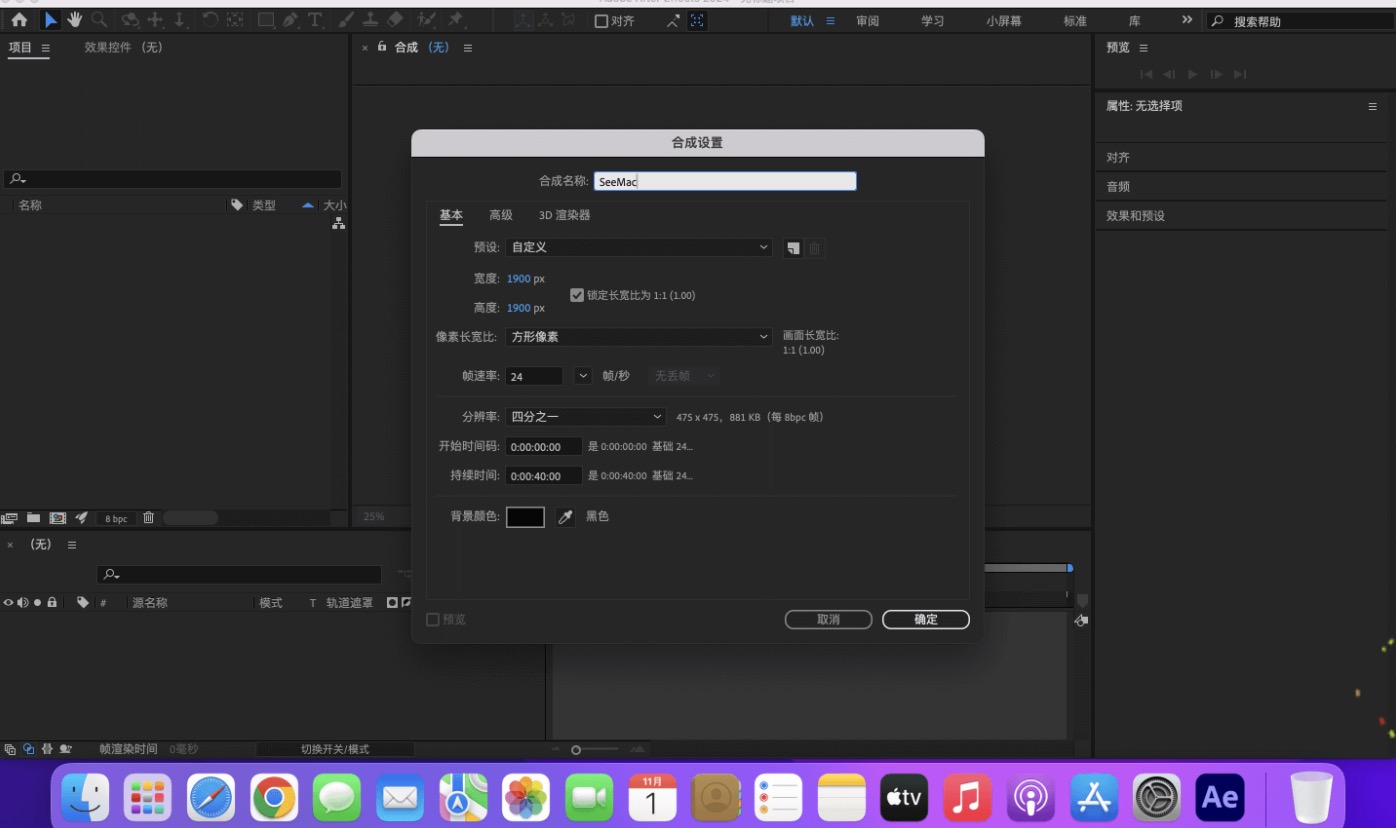1396x828 pixels.
Task: Switch to the 3D 渲染器 tab
Action: [563, 215]
